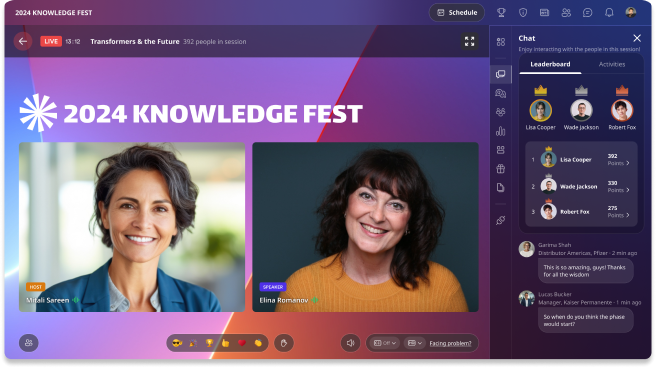
Task: Select Mitali Sareen's host video tile
Action: (132, 227)
